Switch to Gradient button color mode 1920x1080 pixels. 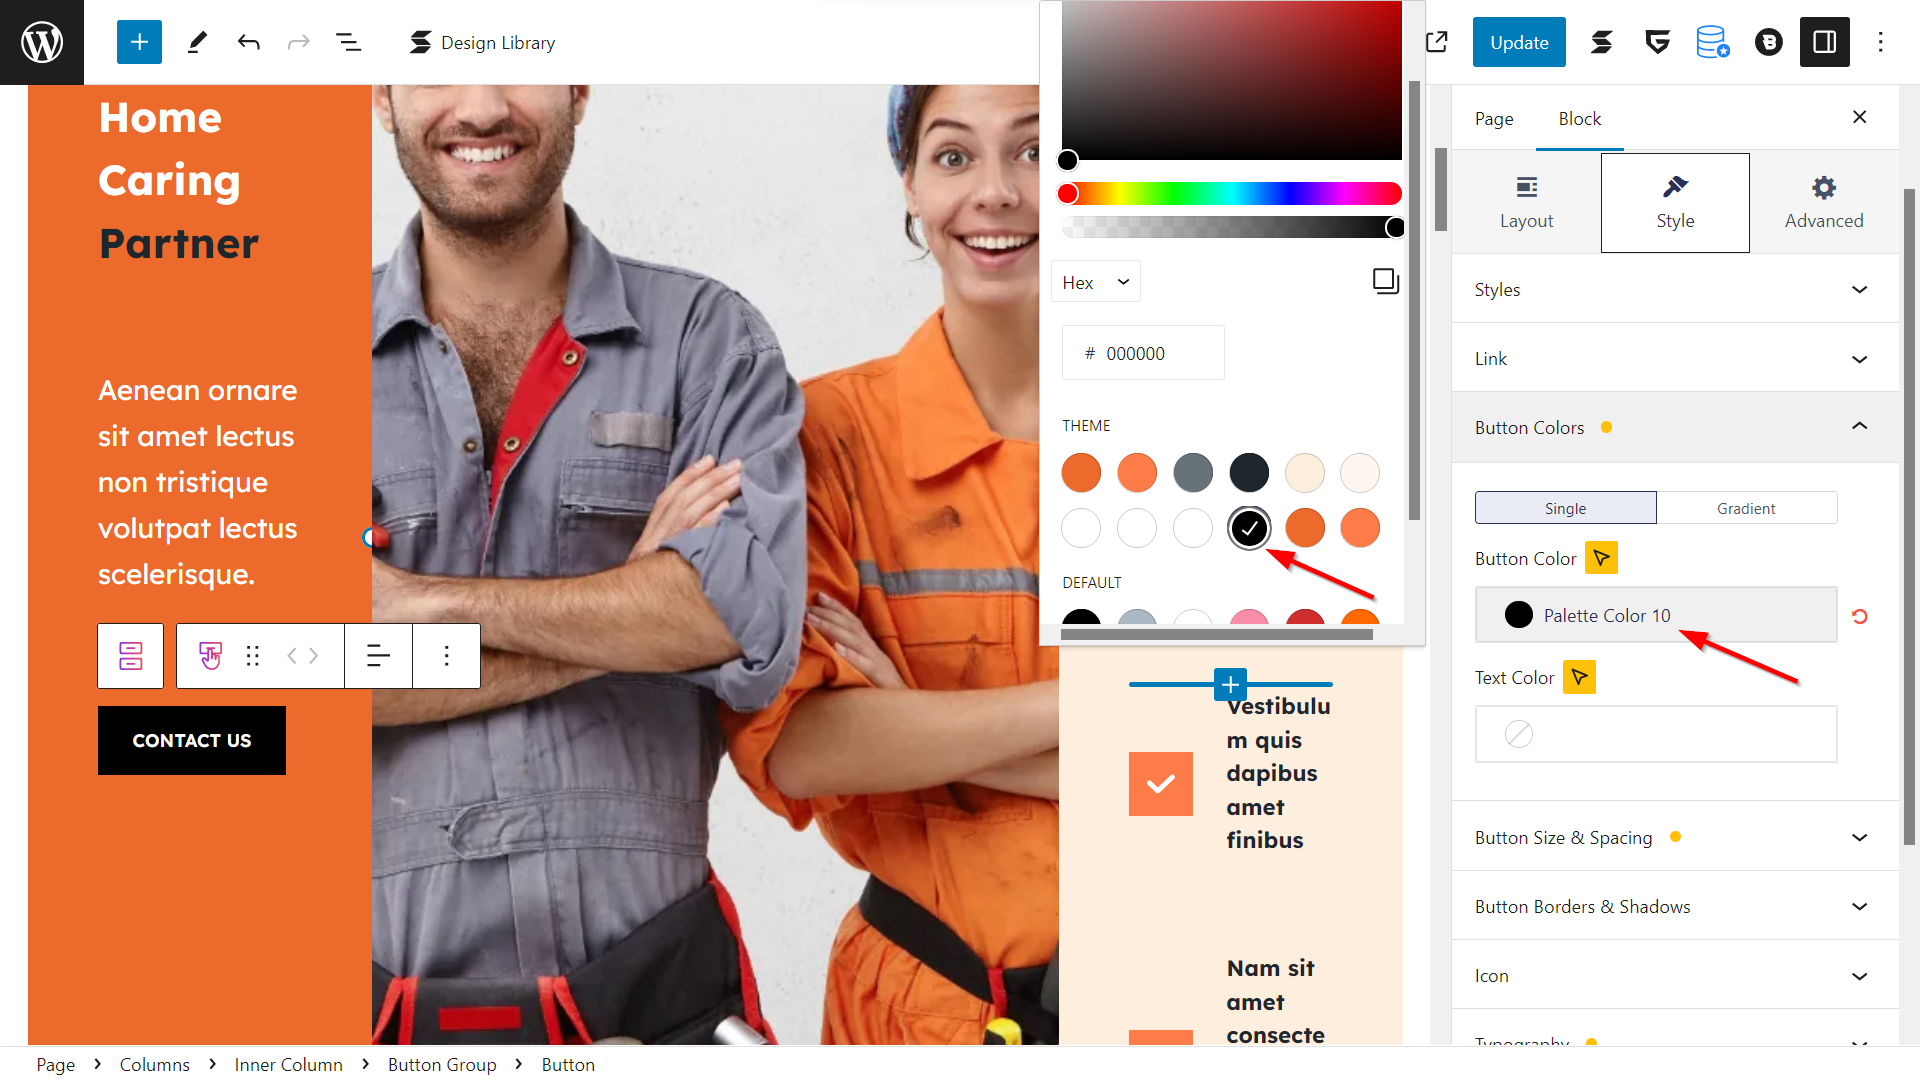pos(1745,508)
